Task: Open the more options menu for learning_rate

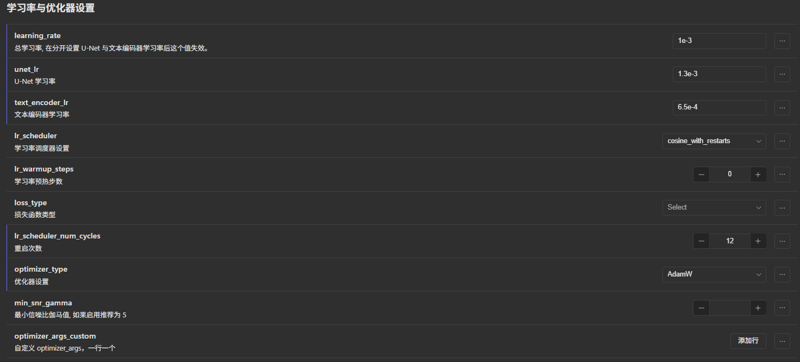Action: [782, 41]
